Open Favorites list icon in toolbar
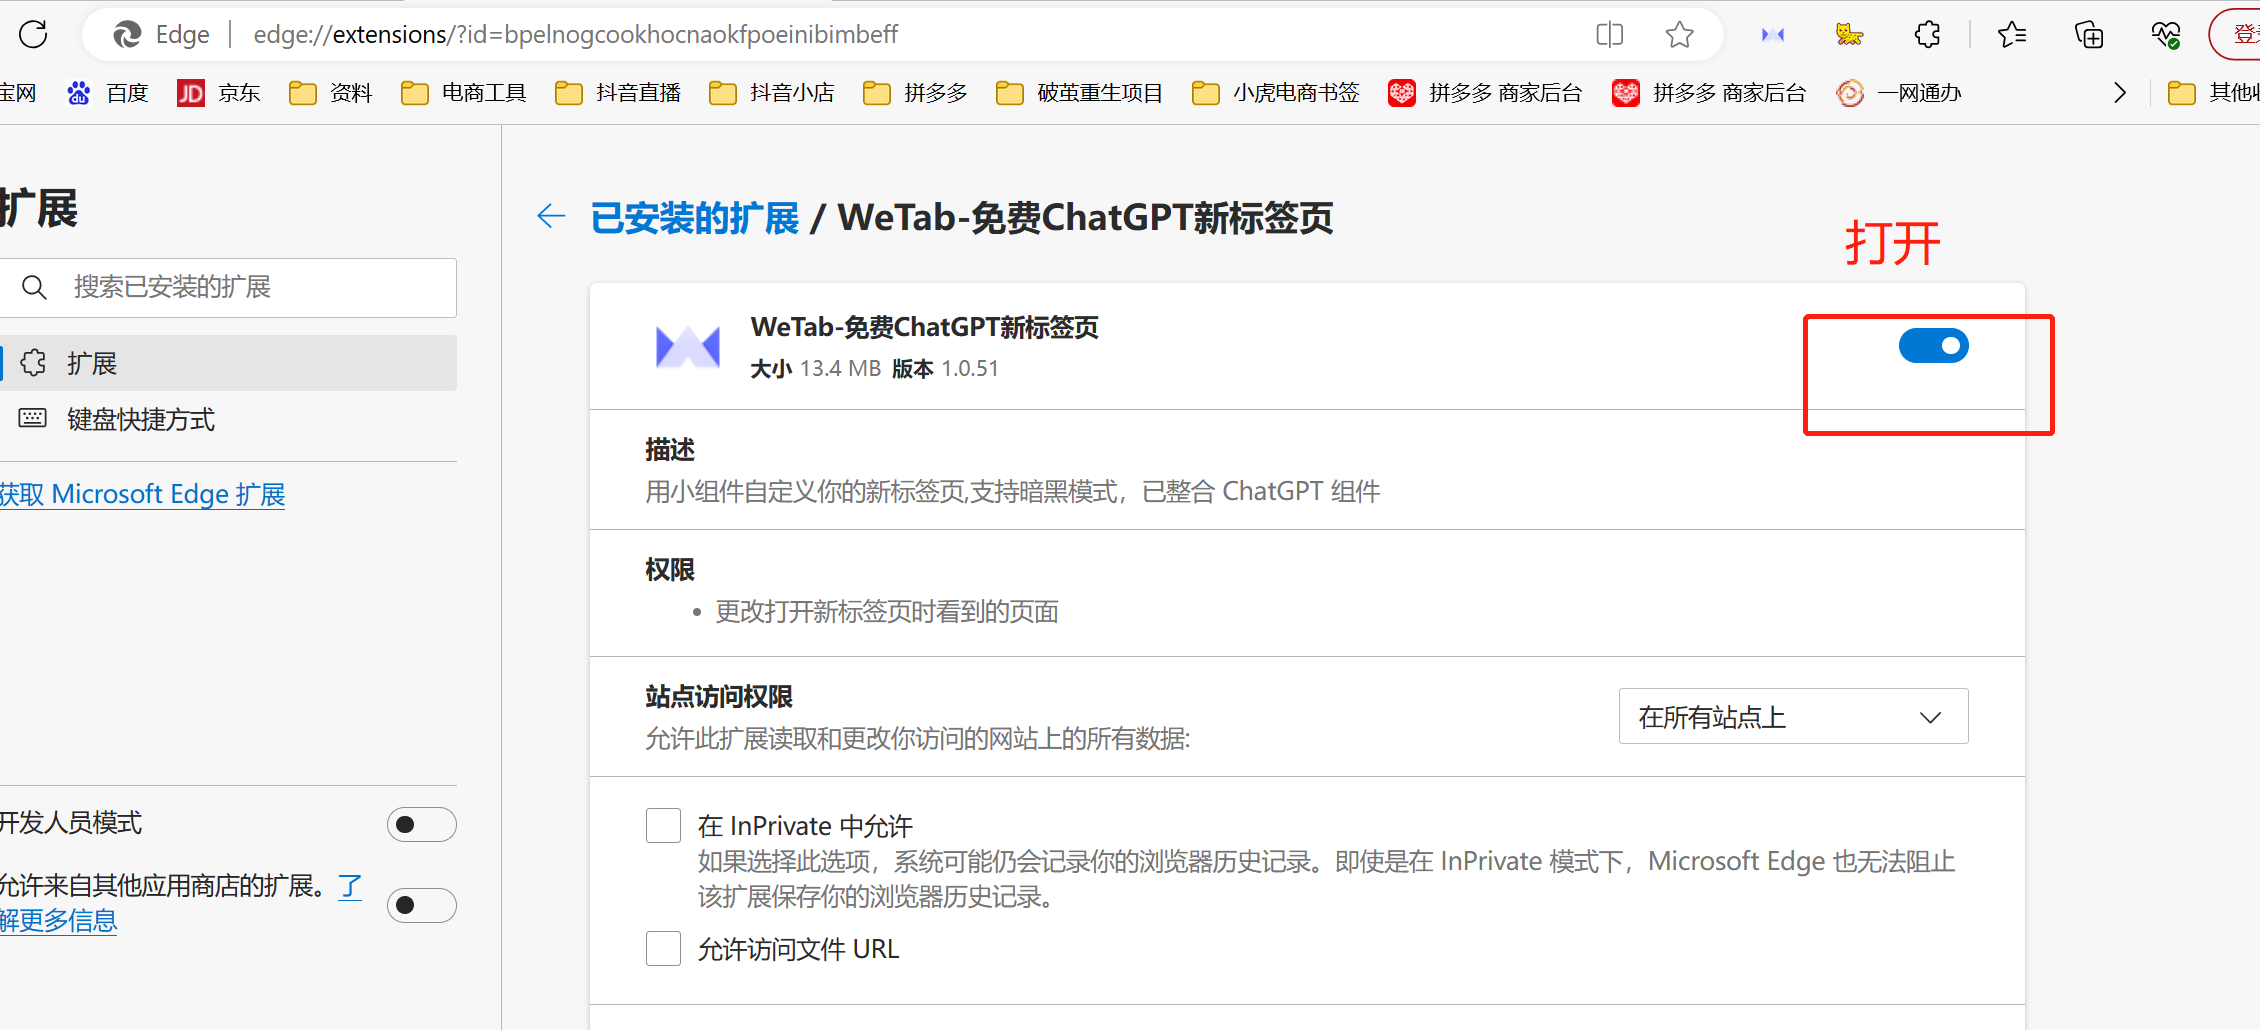This screenshot has height=1030, width=2260. (x=2011, y=35)
